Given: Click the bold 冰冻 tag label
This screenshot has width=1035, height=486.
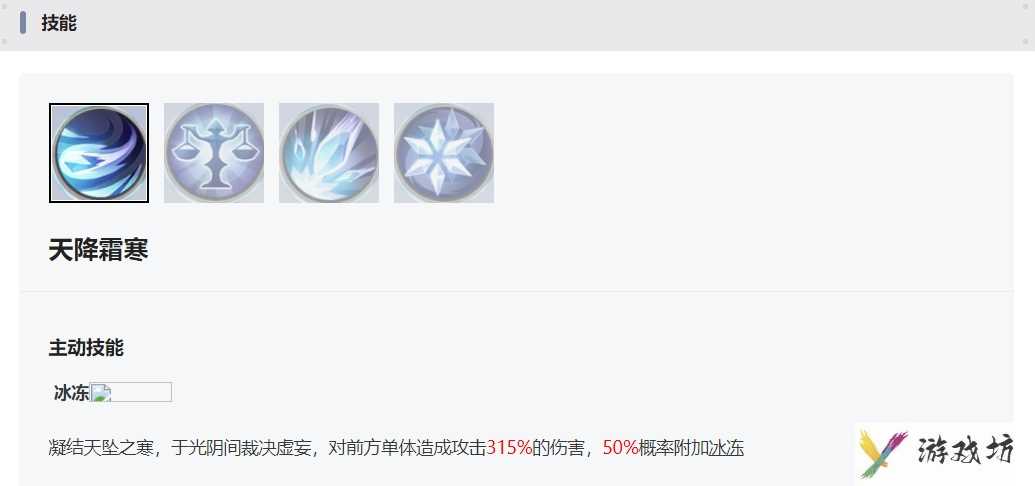Looking at the screenshot, I should (x=71, y=393).
